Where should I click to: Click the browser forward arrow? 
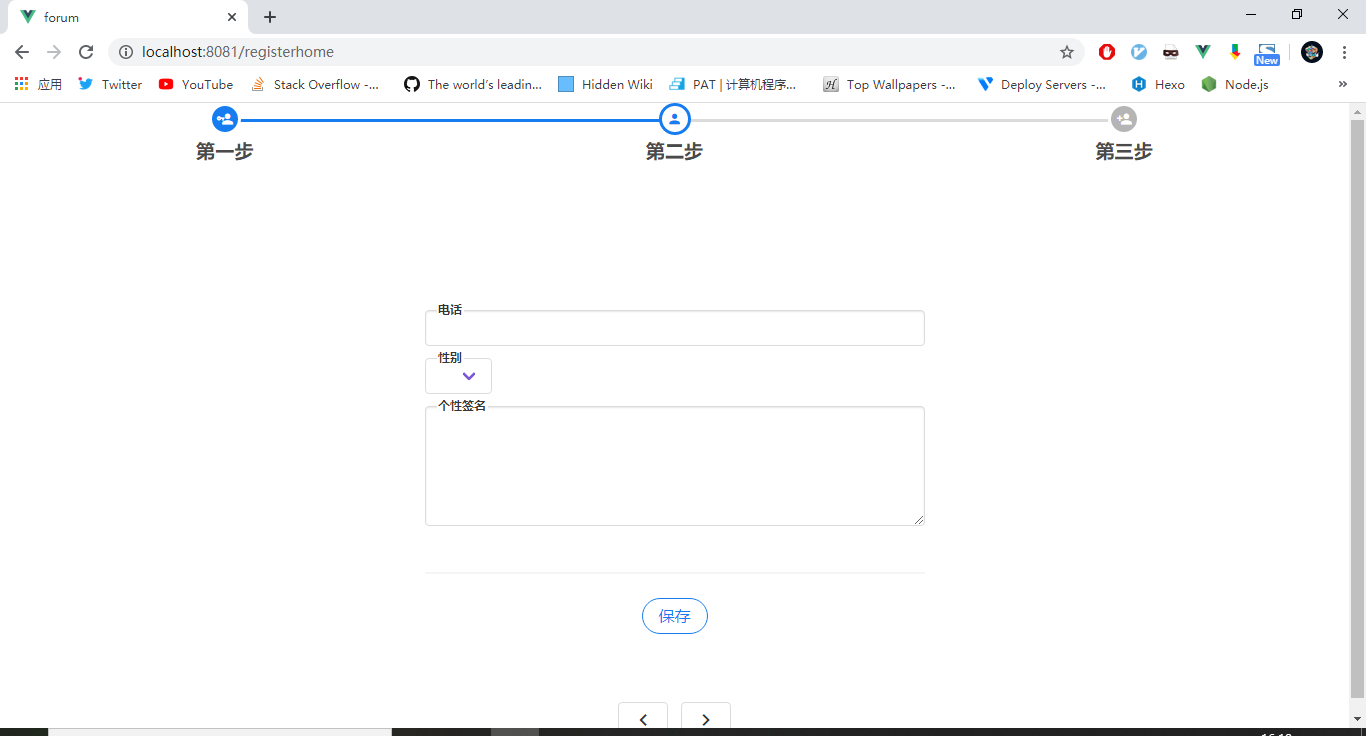pos(54,52)
